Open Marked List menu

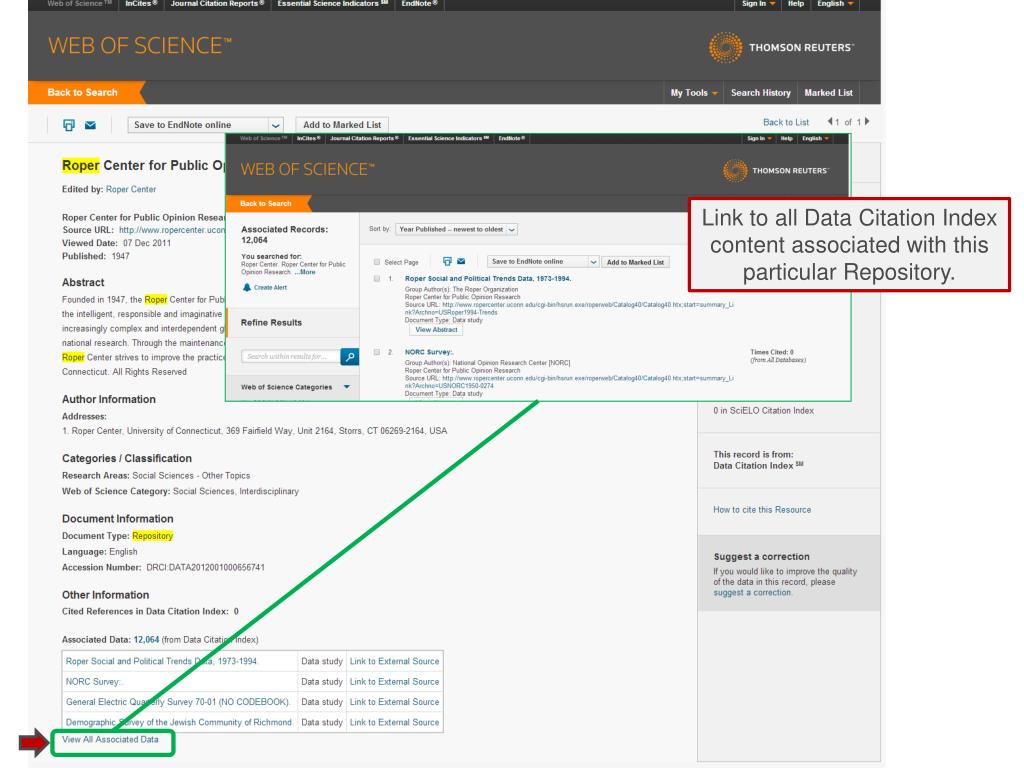[x=828, y=93]
